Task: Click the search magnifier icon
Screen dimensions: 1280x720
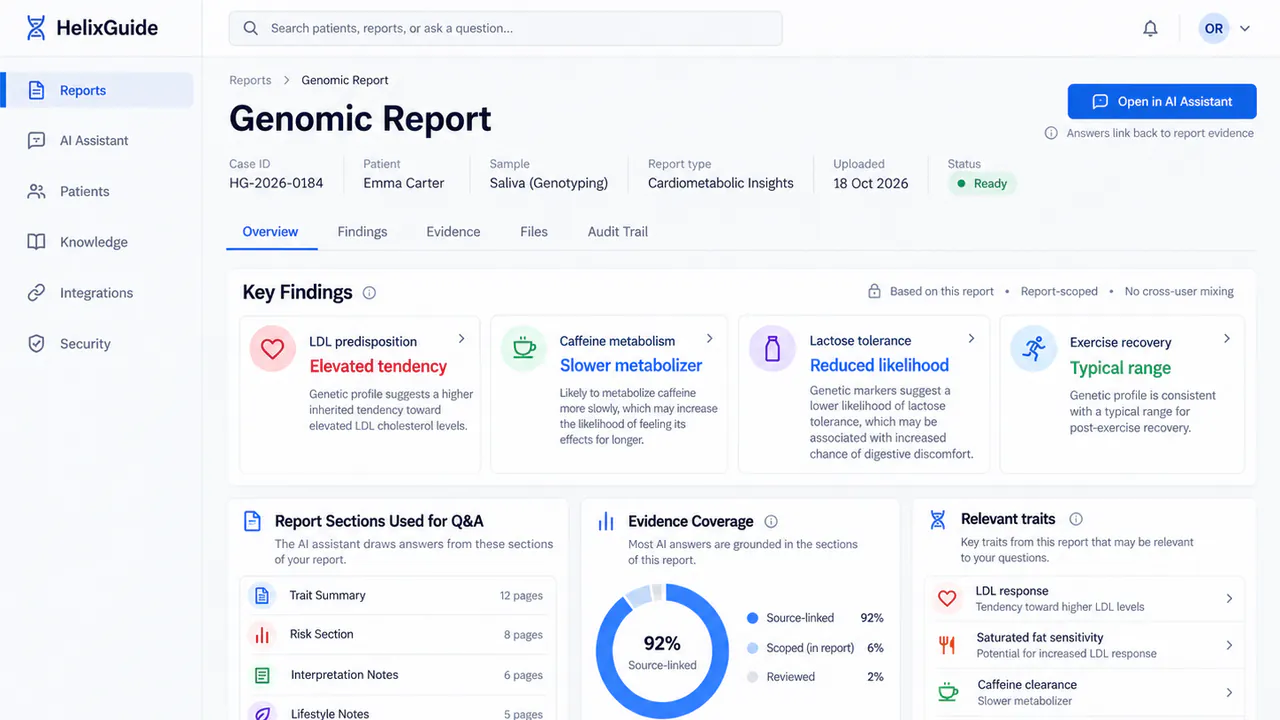Action: (251, 28)
